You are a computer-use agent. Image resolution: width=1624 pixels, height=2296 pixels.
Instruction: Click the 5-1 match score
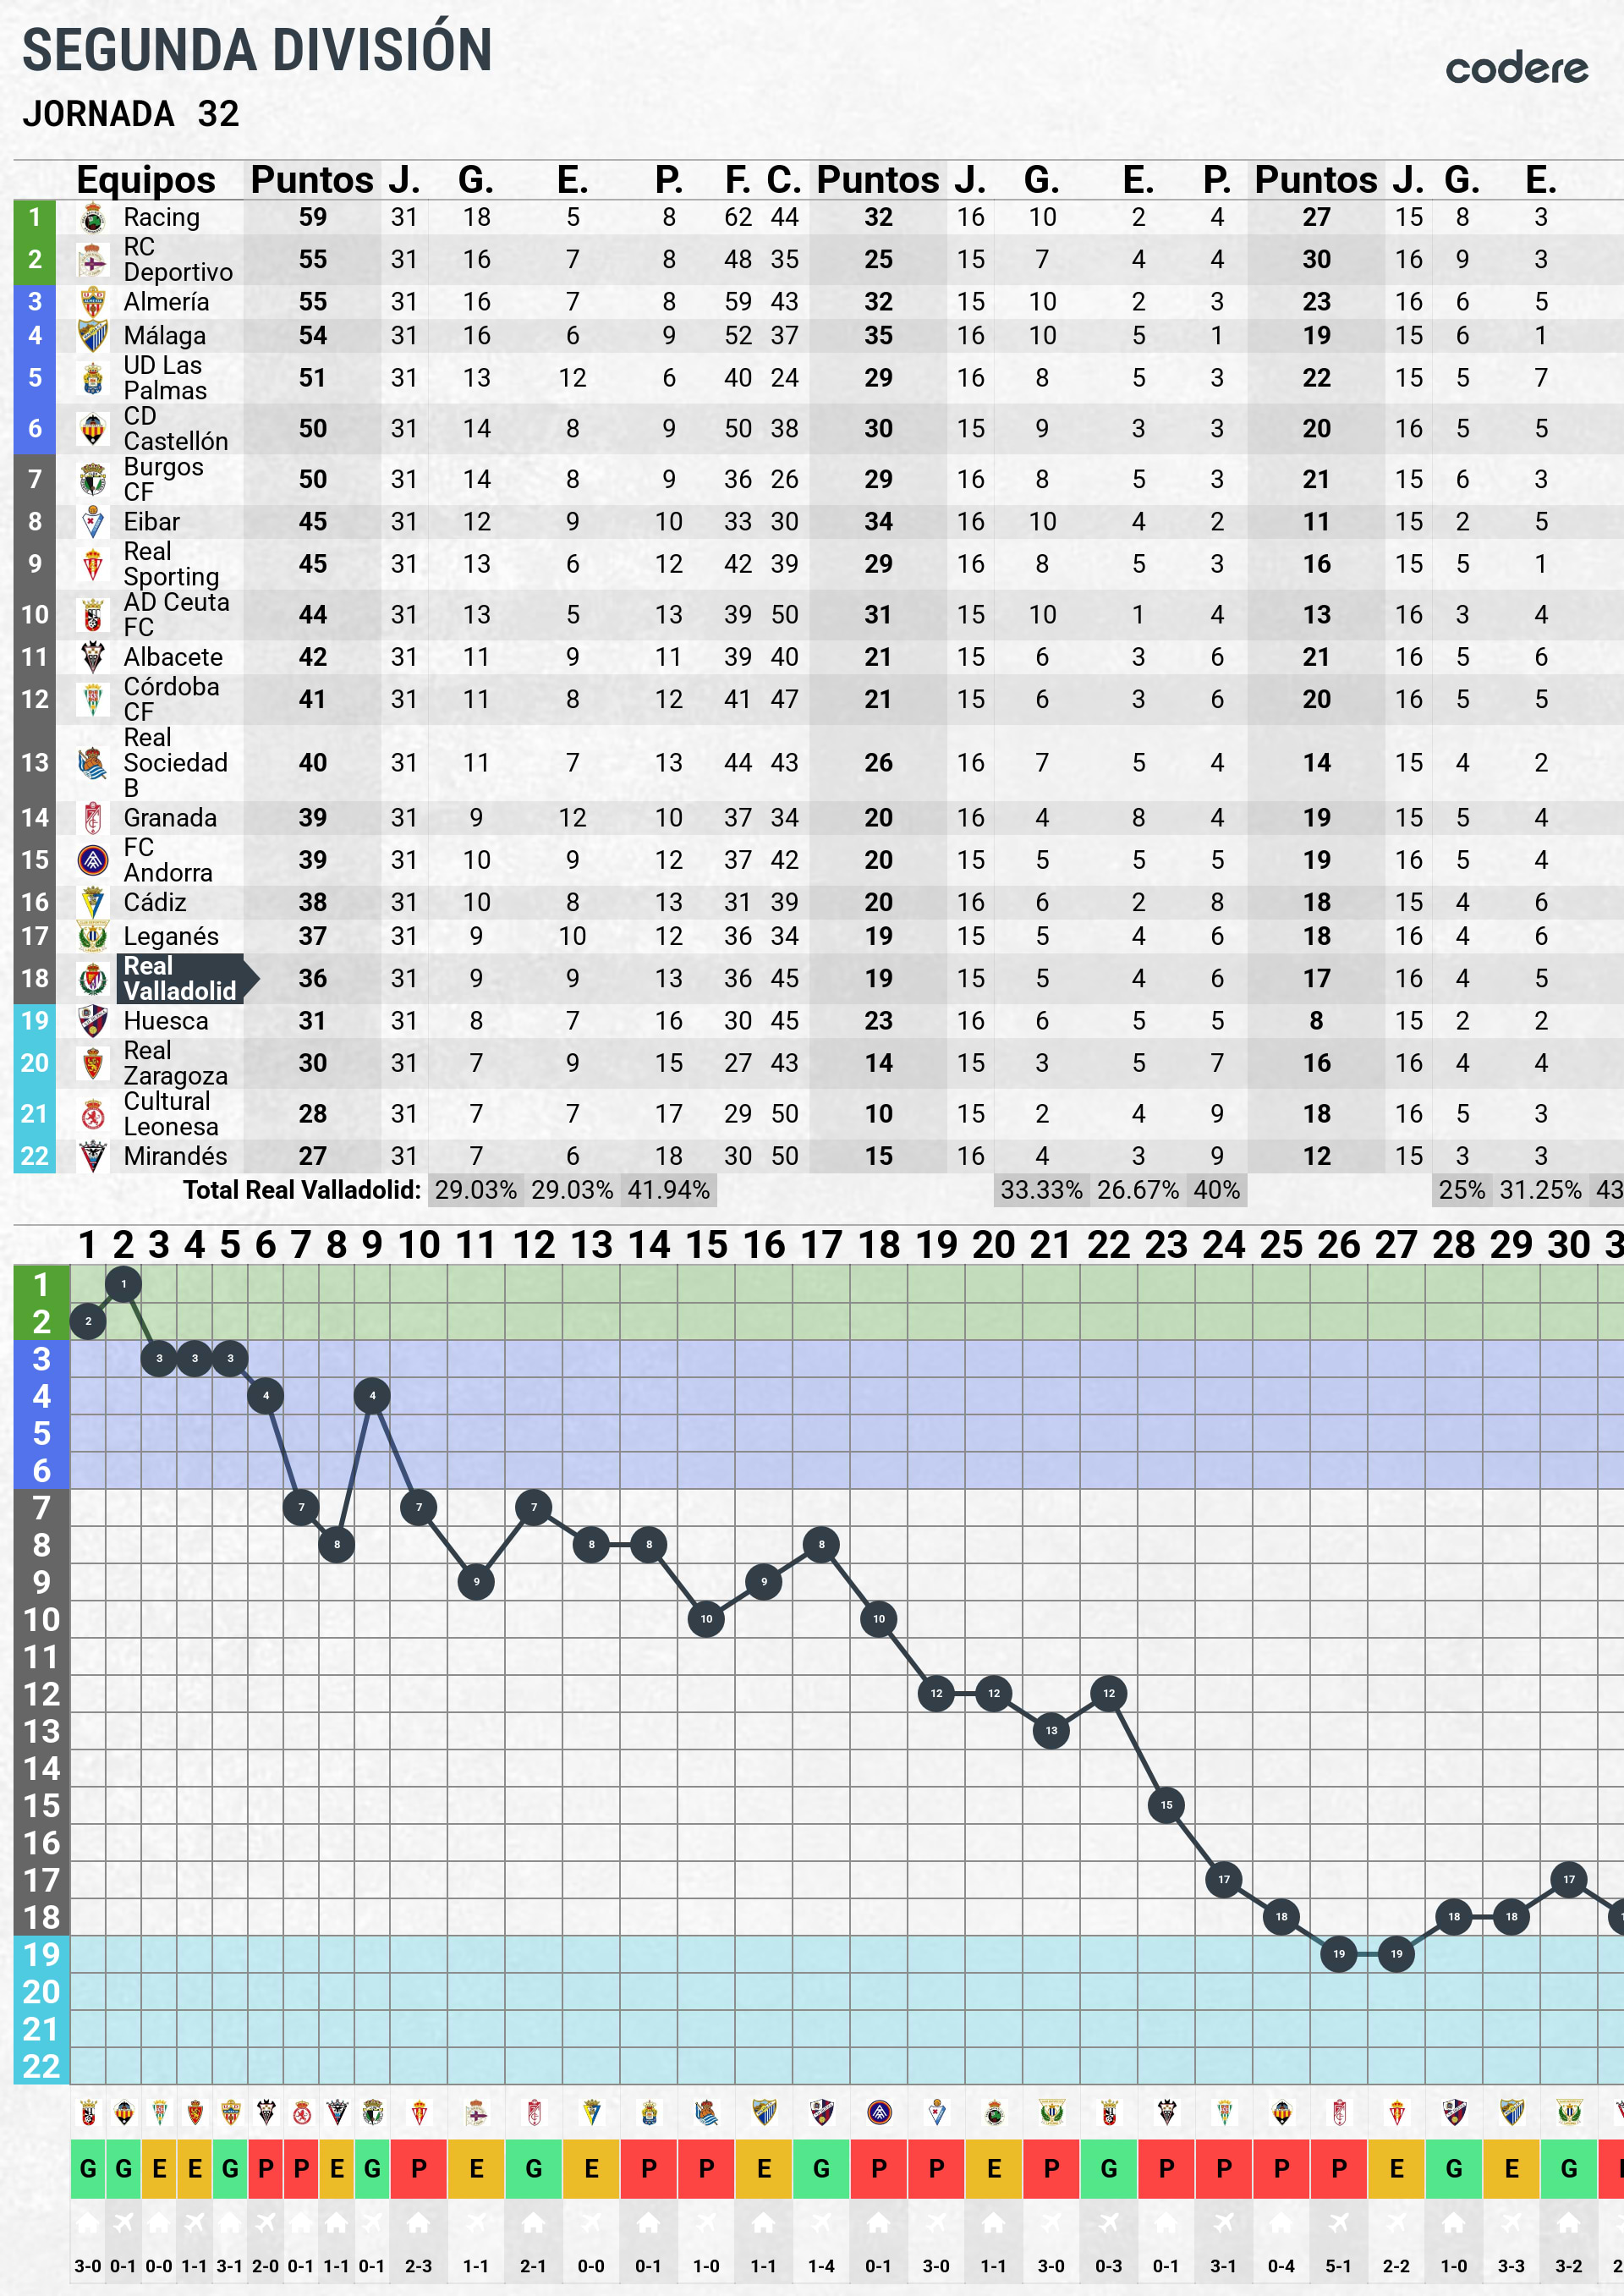tap(1338, 2266)
